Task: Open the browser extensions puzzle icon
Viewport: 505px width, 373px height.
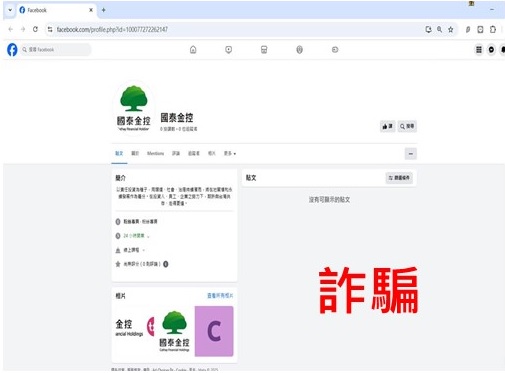Action: point(493,29)
